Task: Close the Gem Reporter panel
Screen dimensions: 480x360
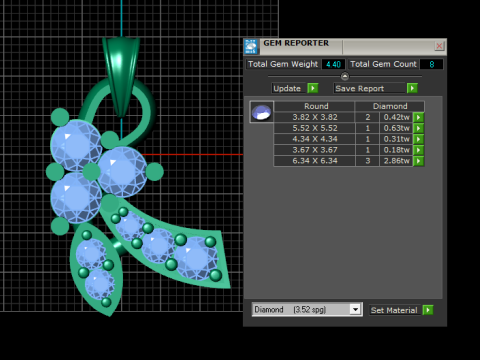Action: coord(439,46)
